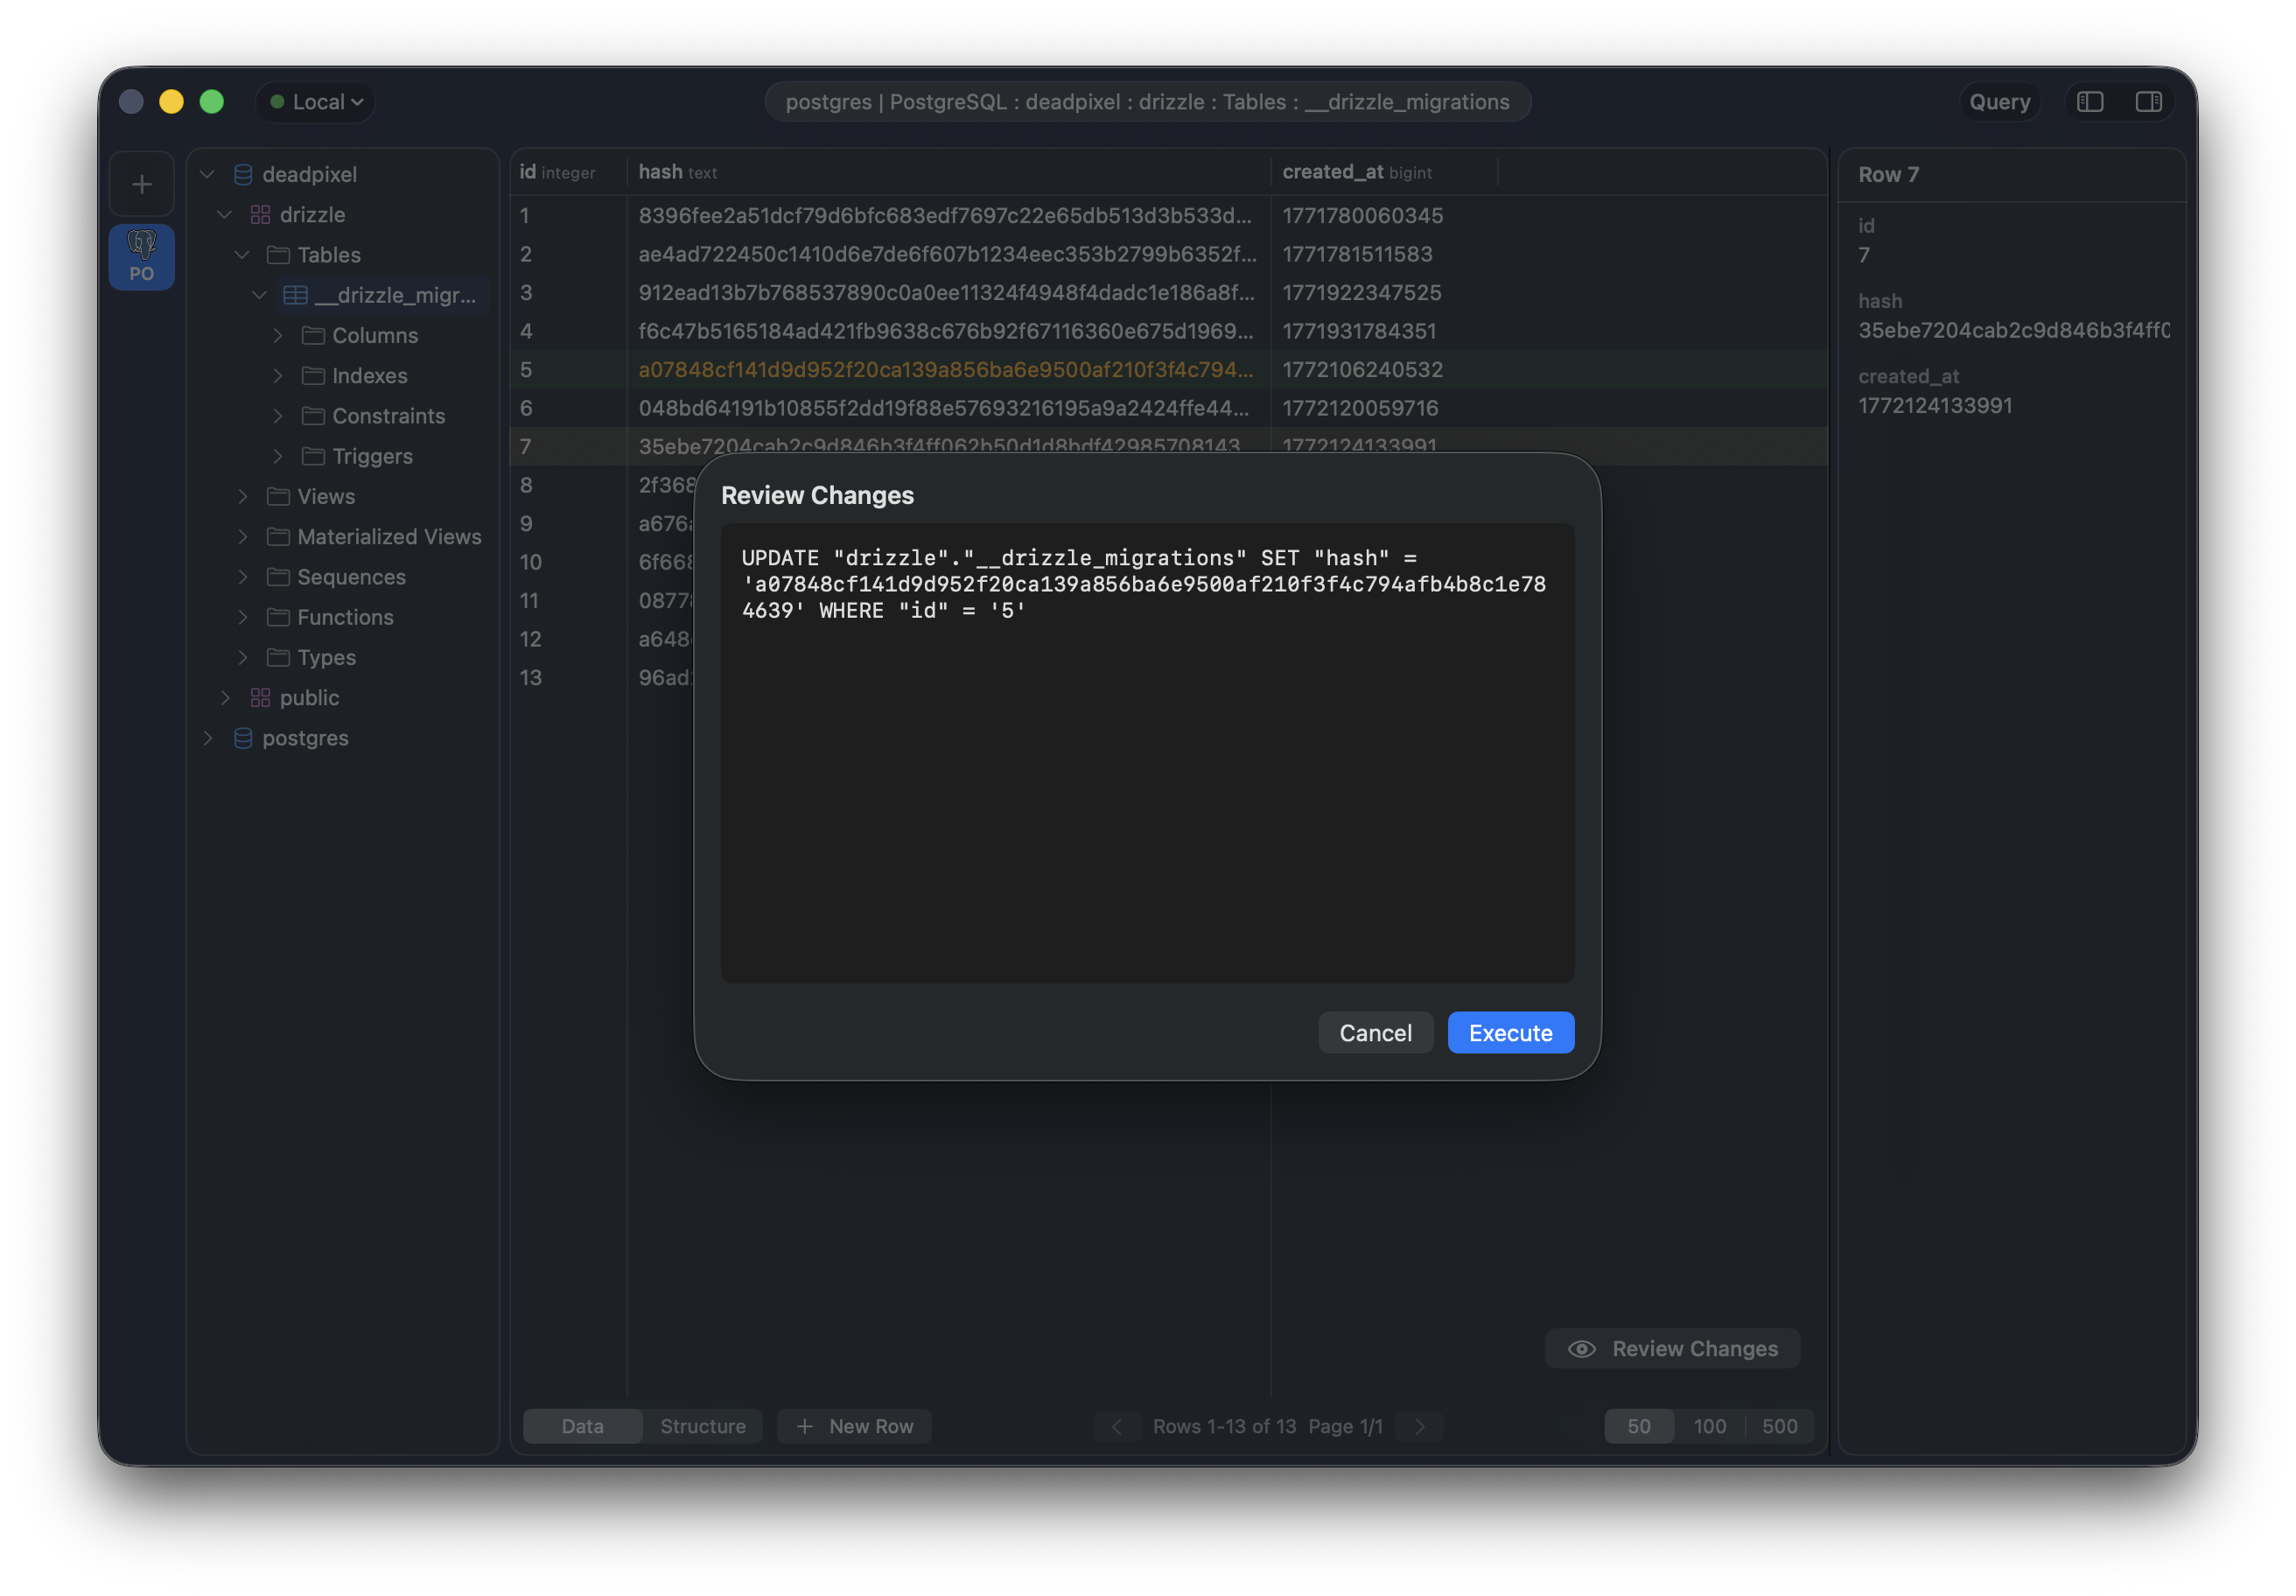Click the eye icon beside Review Changes
2296x1596 pixels.
(1582, 1348)
